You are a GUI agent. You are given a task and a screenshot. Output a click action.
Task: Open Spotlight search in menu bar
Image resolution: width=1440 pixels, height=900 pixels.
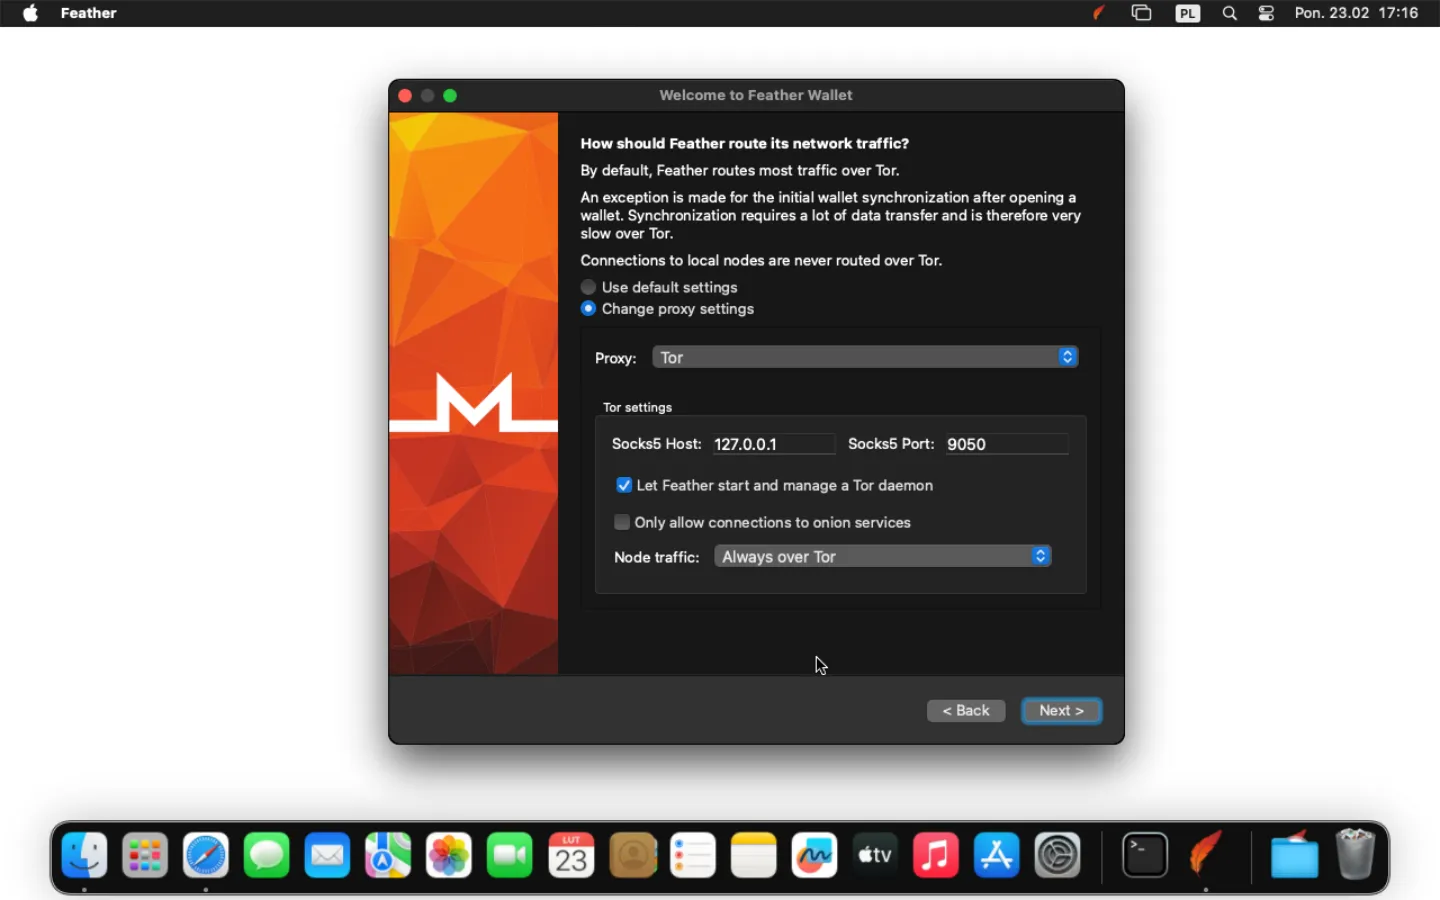click(1231, 14)
